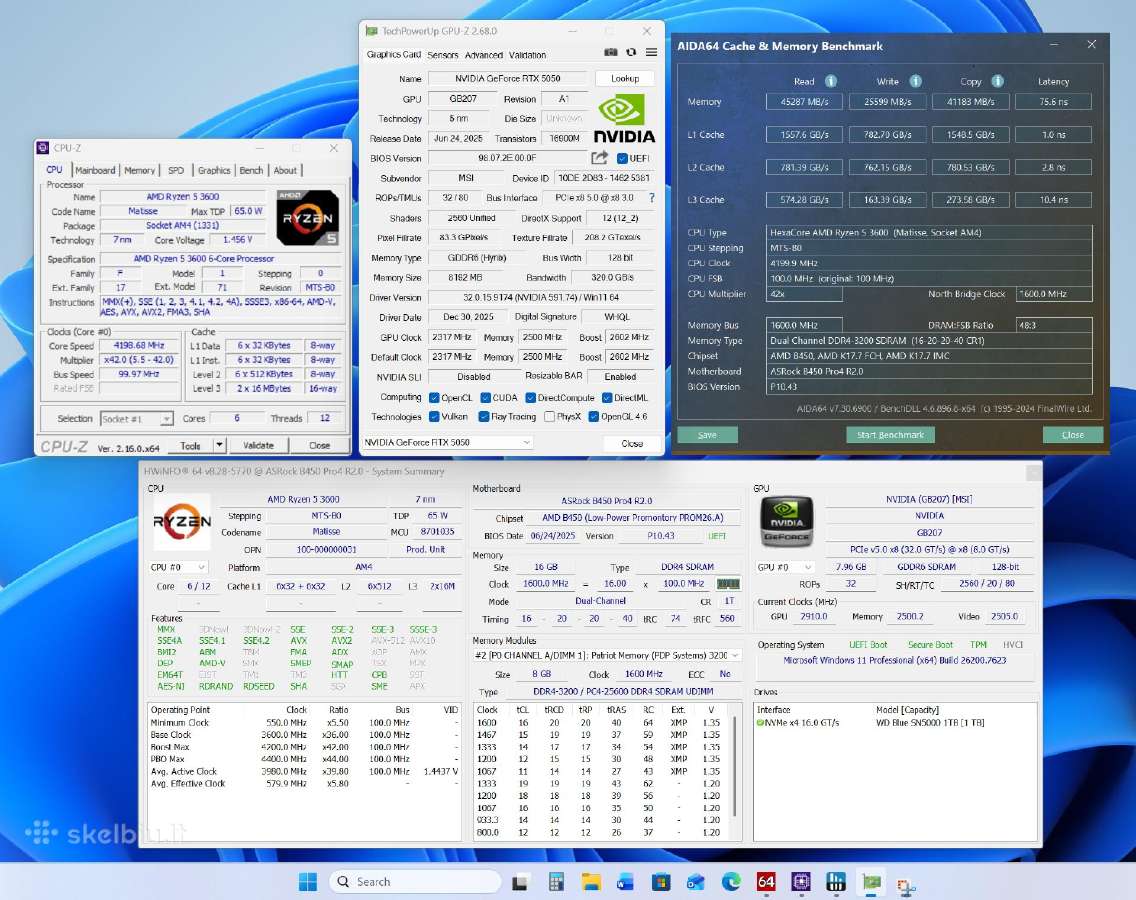Open the Bench tab in CPU-Z
Image resolution: width=1136 pixels, height=900 pixels.
tap(251, 170)
